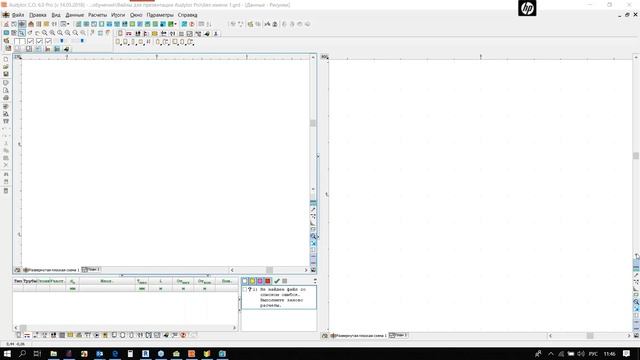This screenshot has width=640, height=360.
Task: Select the magnifier zoom tool beside the right pane
Action: 636,302
